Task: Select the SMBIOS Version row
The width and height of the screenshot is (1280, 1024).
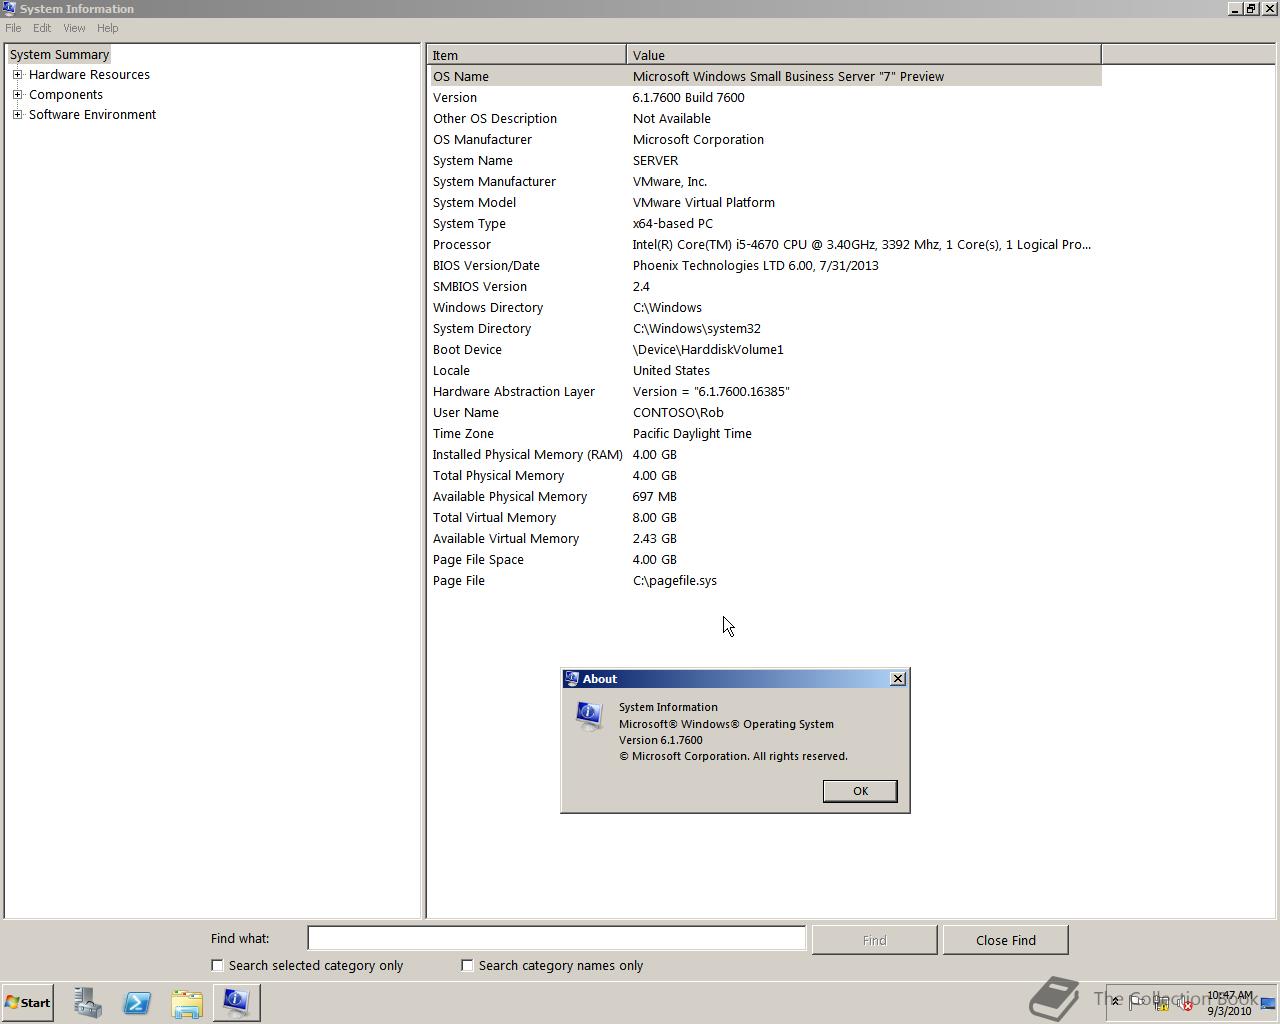Action: click(x=765, y=286)
